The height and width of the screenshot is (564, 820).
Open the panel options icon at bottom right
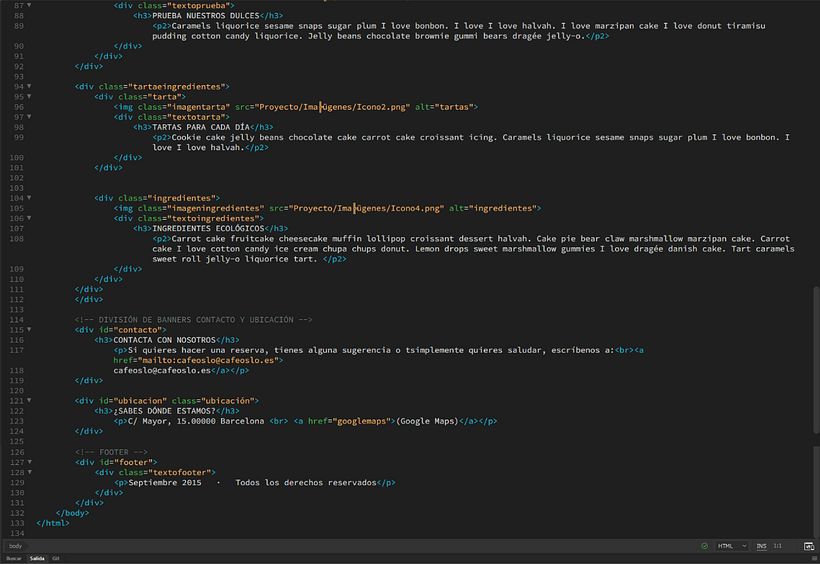(x=814, y=558)
